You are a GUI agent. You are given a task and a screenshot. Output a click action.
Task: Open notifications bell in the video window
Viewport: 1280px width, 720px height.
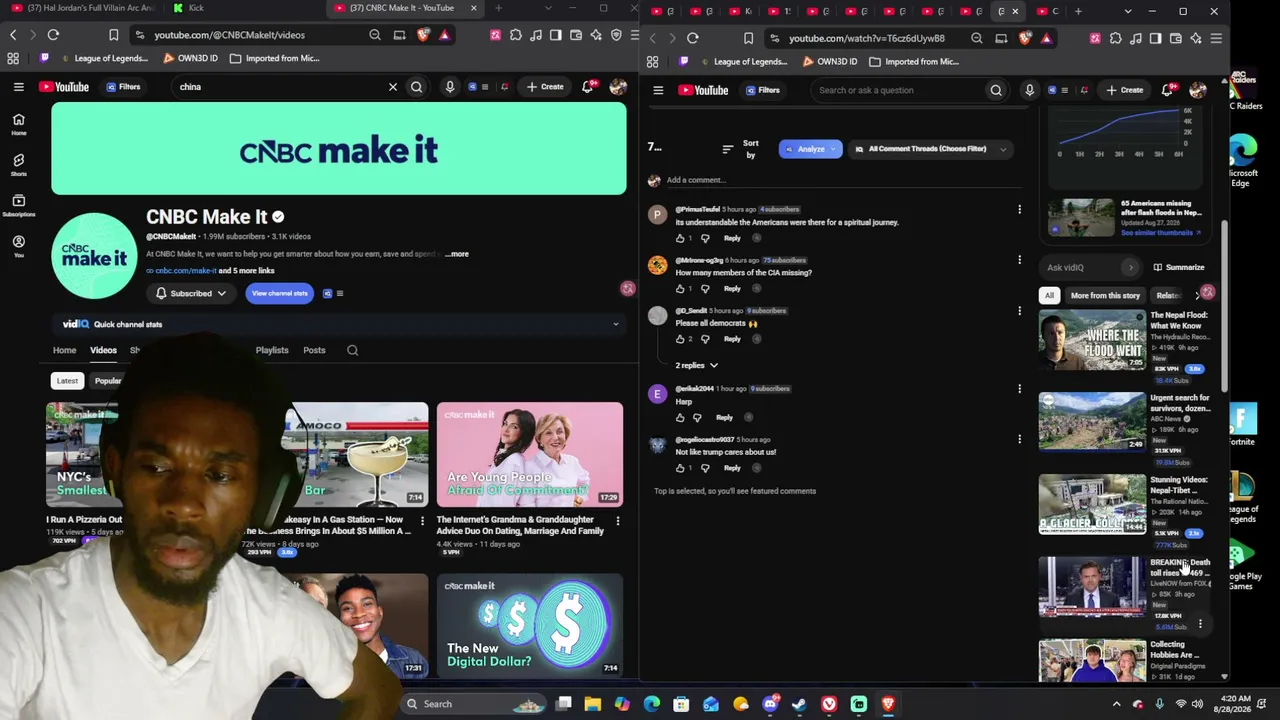click(x=1168, y=90)
